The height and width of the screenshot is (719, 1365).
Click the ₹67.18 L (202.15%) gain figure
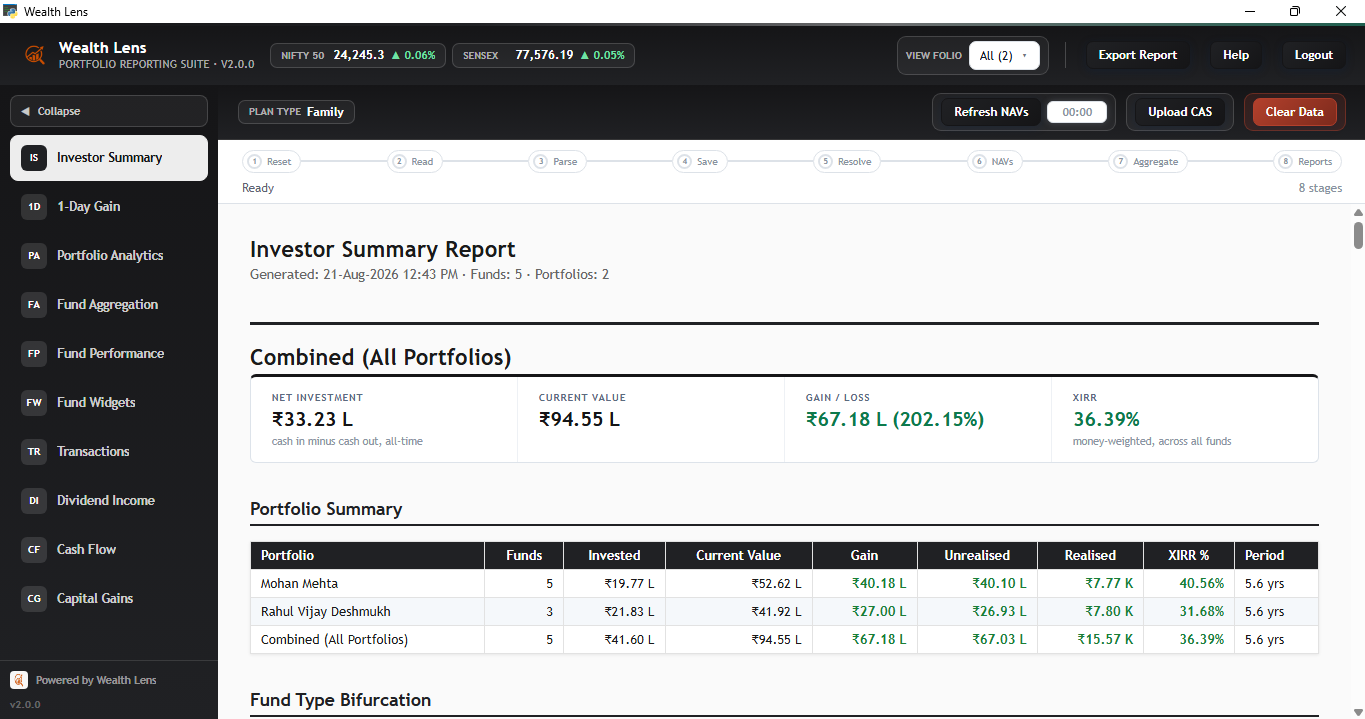click(895, 419)
